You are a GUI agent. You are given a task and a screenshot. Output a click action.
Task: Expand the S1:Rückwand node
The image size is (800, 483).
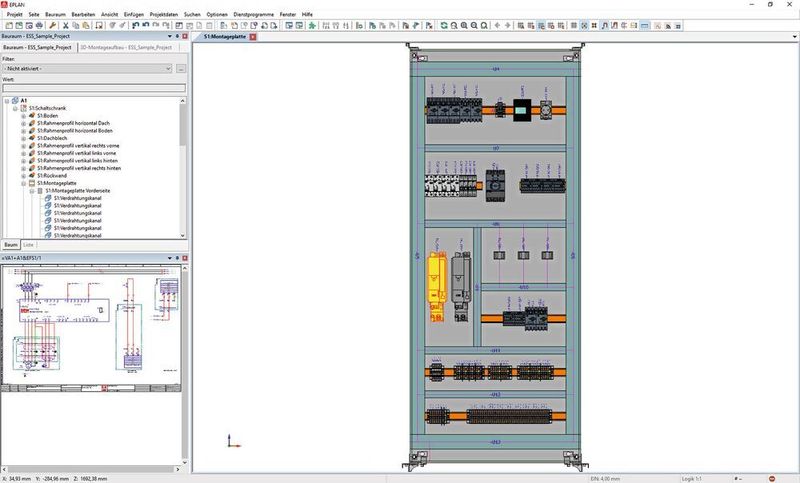point(23,175)
